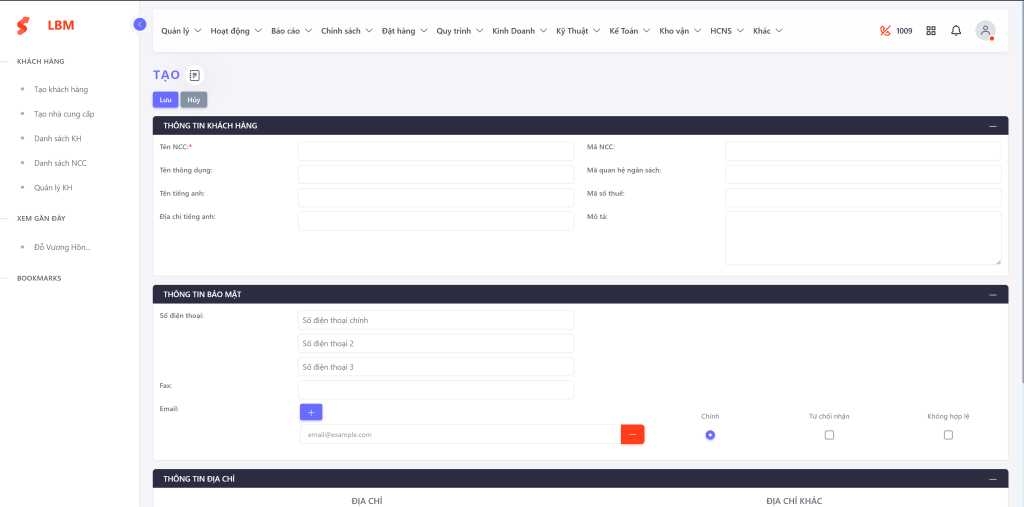Viewport: 1024px width, 507px height.
Task: Open the user profile avatar
Action: (985, 31)
